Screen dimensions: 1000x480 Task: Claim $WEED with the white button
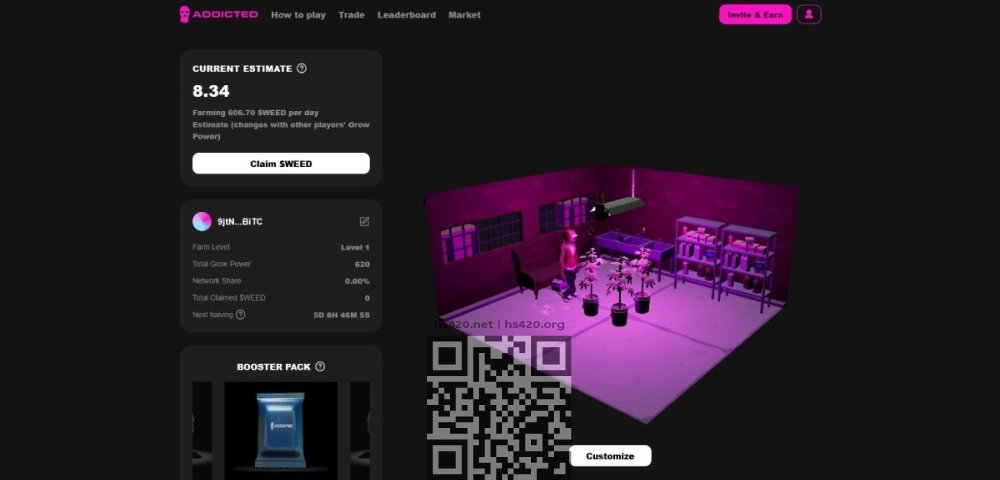pyautogui.click(x=281, y=163)
